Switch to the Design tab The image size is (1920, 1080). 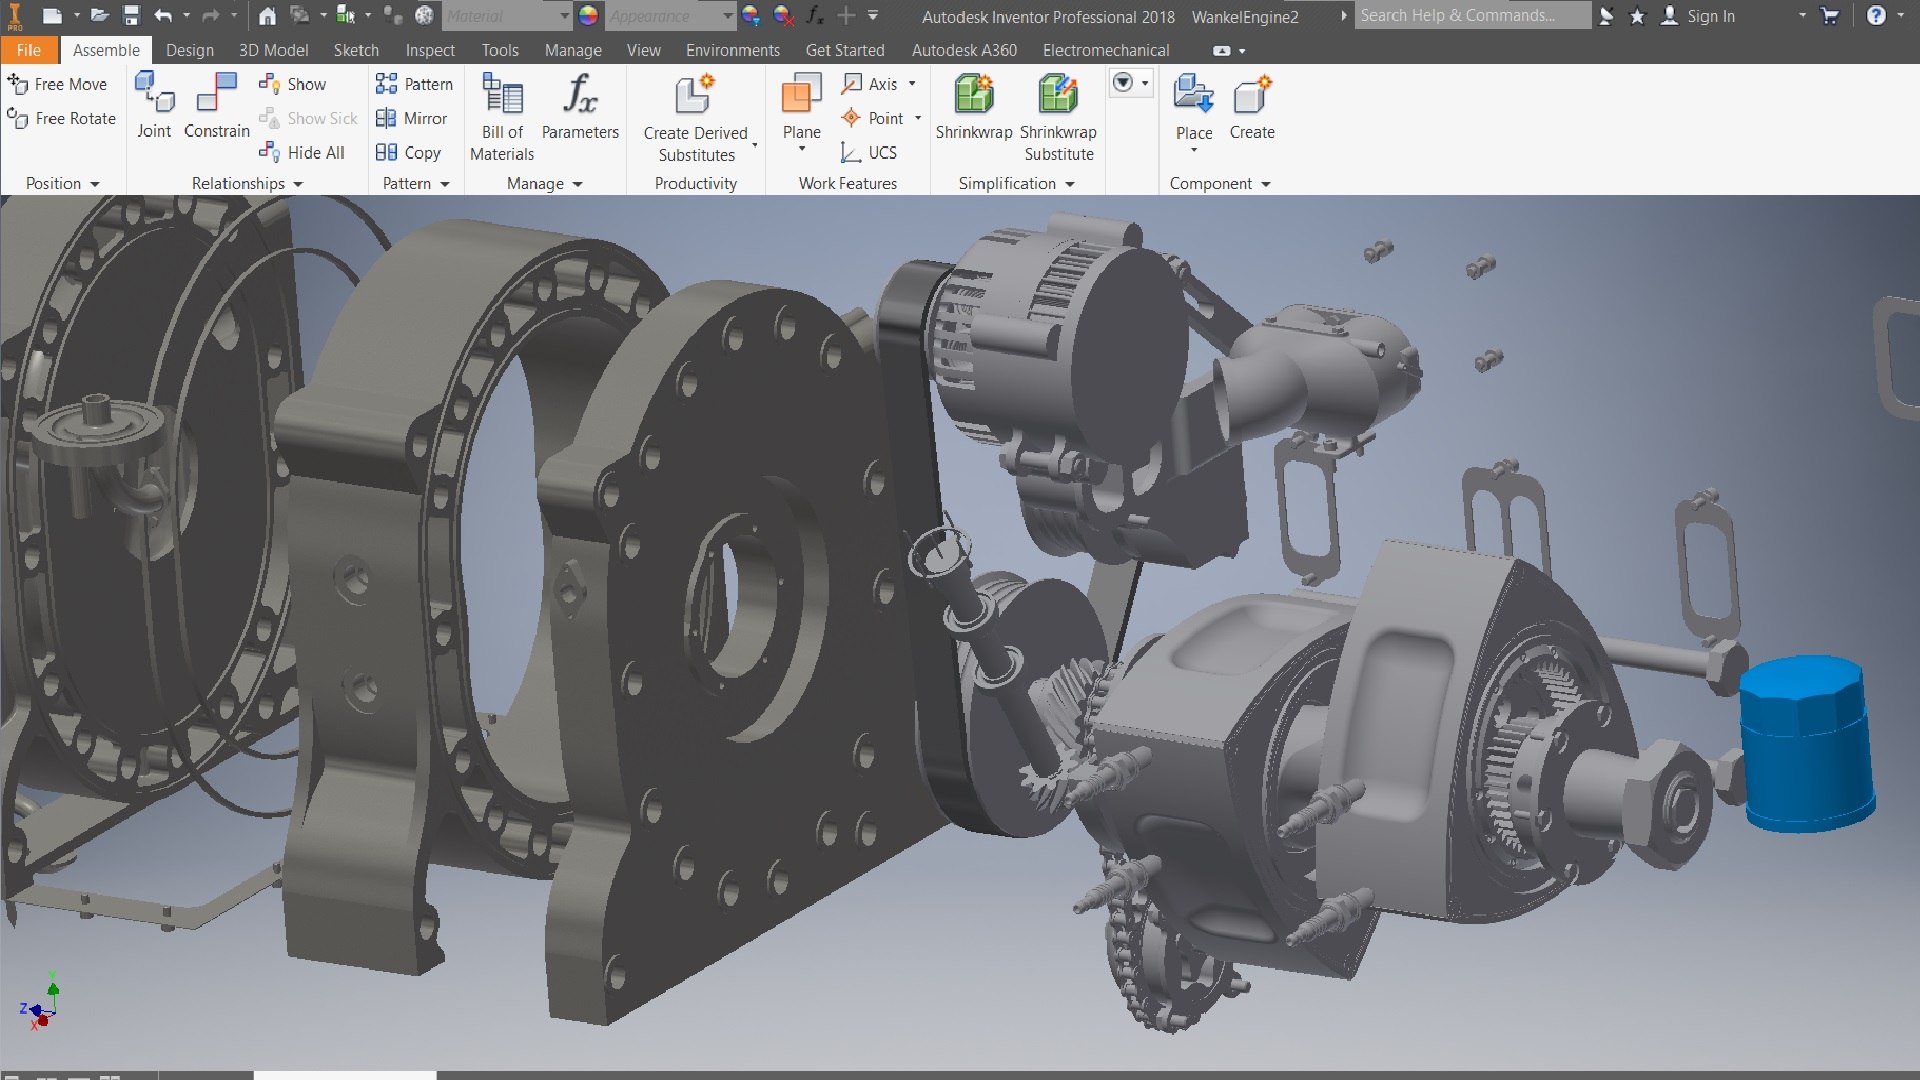coord(189,50)
